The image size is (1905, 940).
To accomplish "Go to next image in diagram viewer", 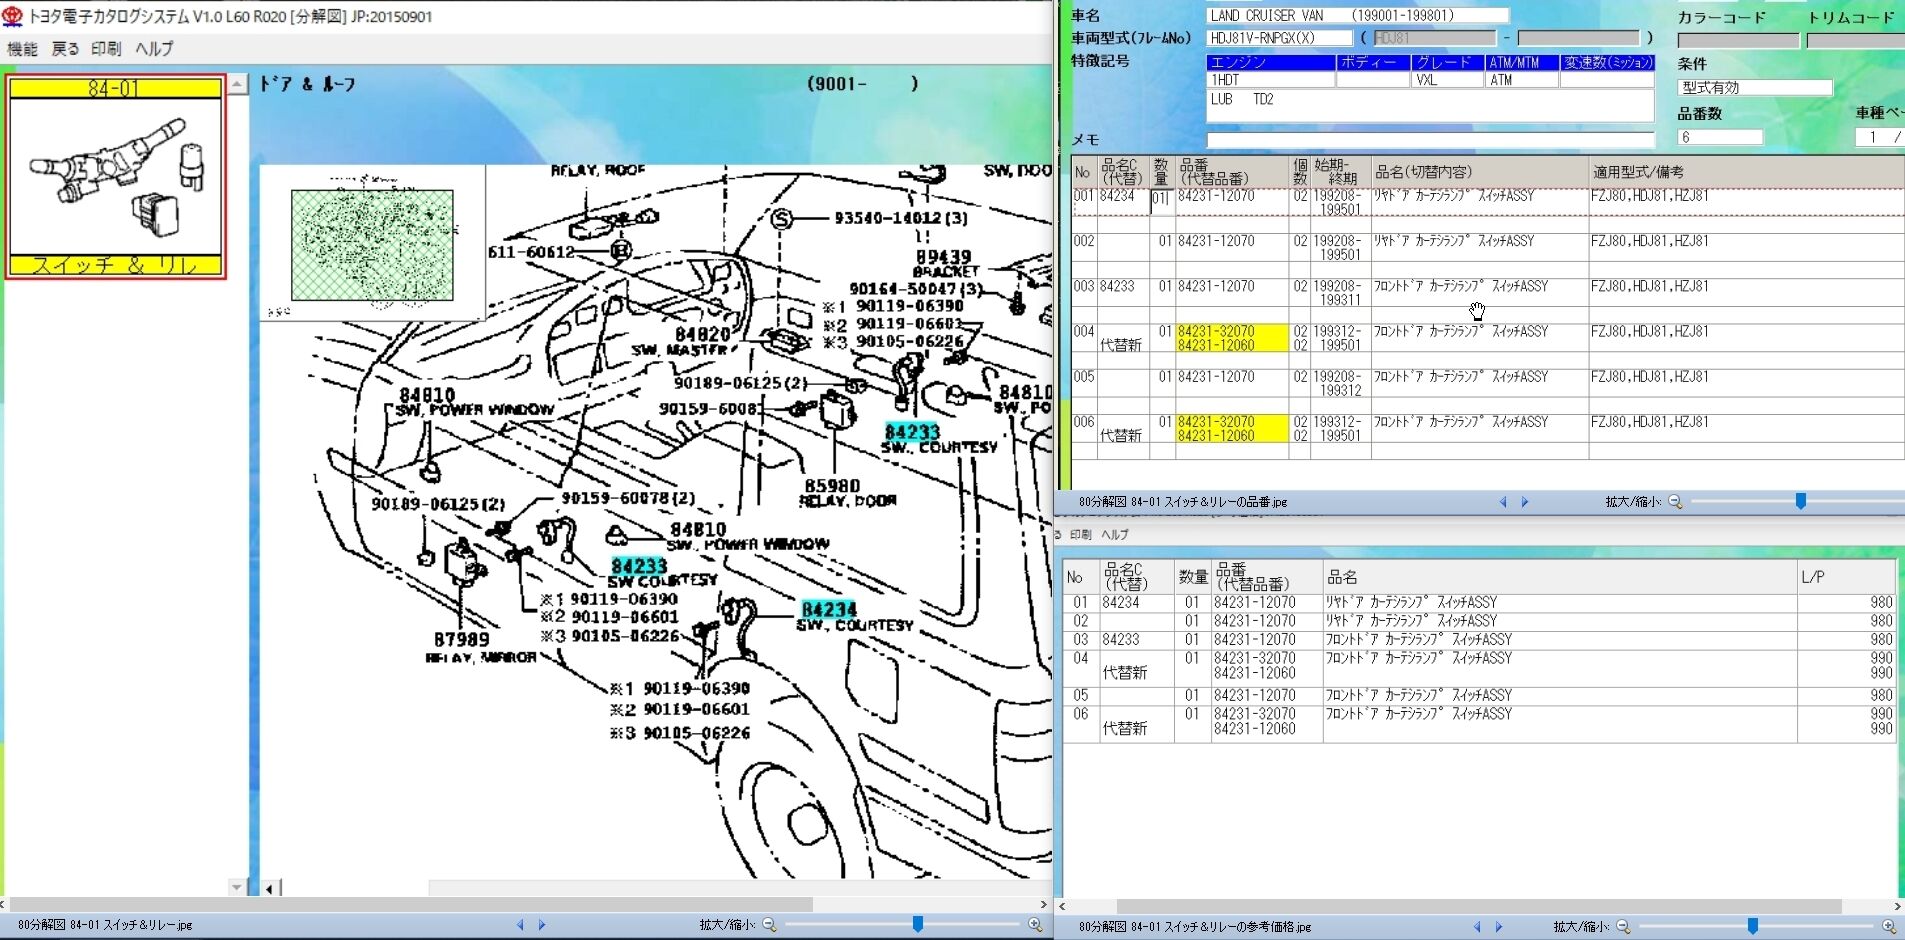I will [x=542, y=925].
